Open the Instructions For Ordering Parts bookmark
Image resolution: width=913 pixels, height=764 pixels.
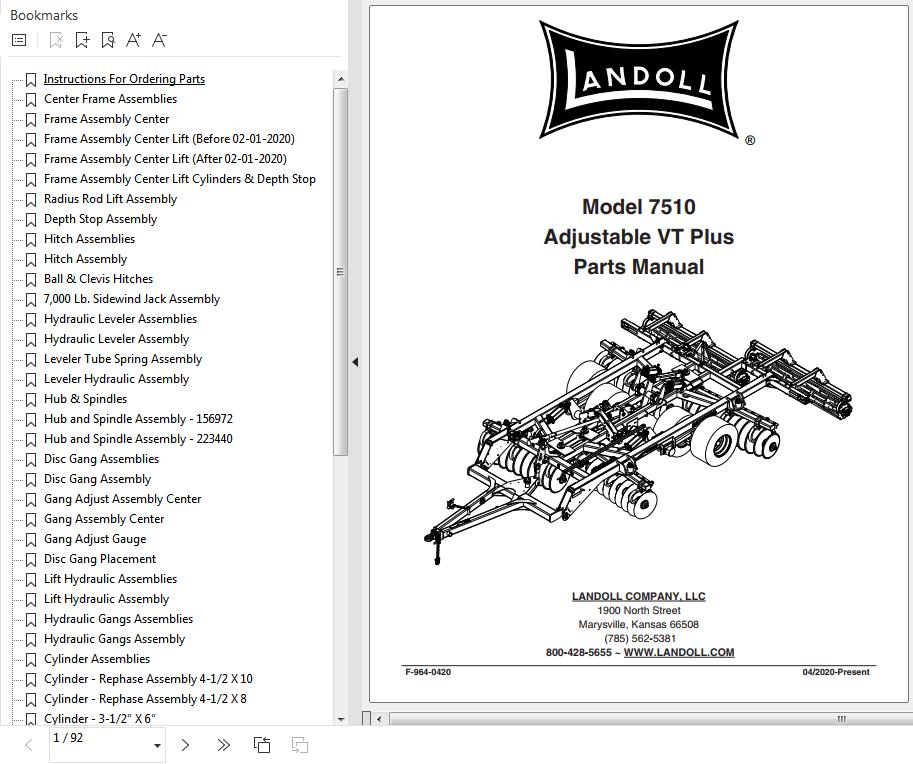124,79
